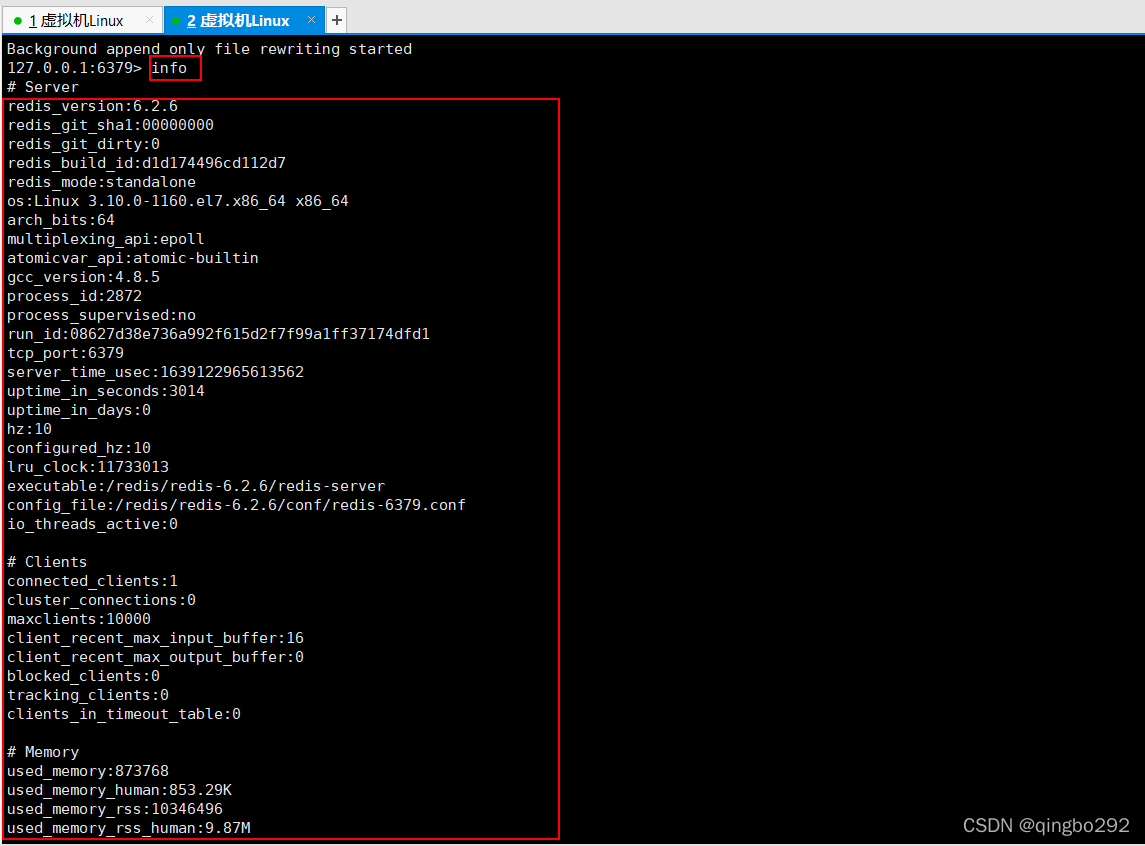Click the 'tcp_port:6379' line

point(66,353)
